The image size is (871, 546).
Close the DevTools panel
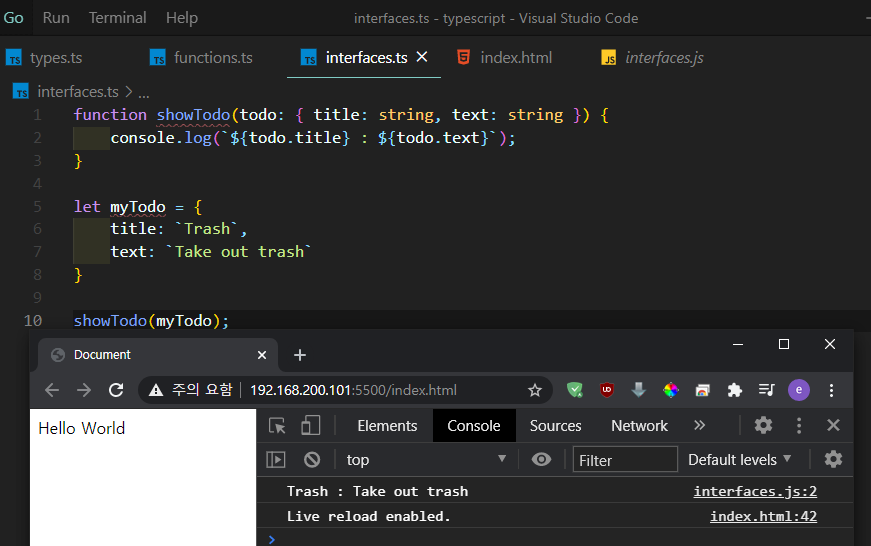pyautogui.click(x=833, y=425)
